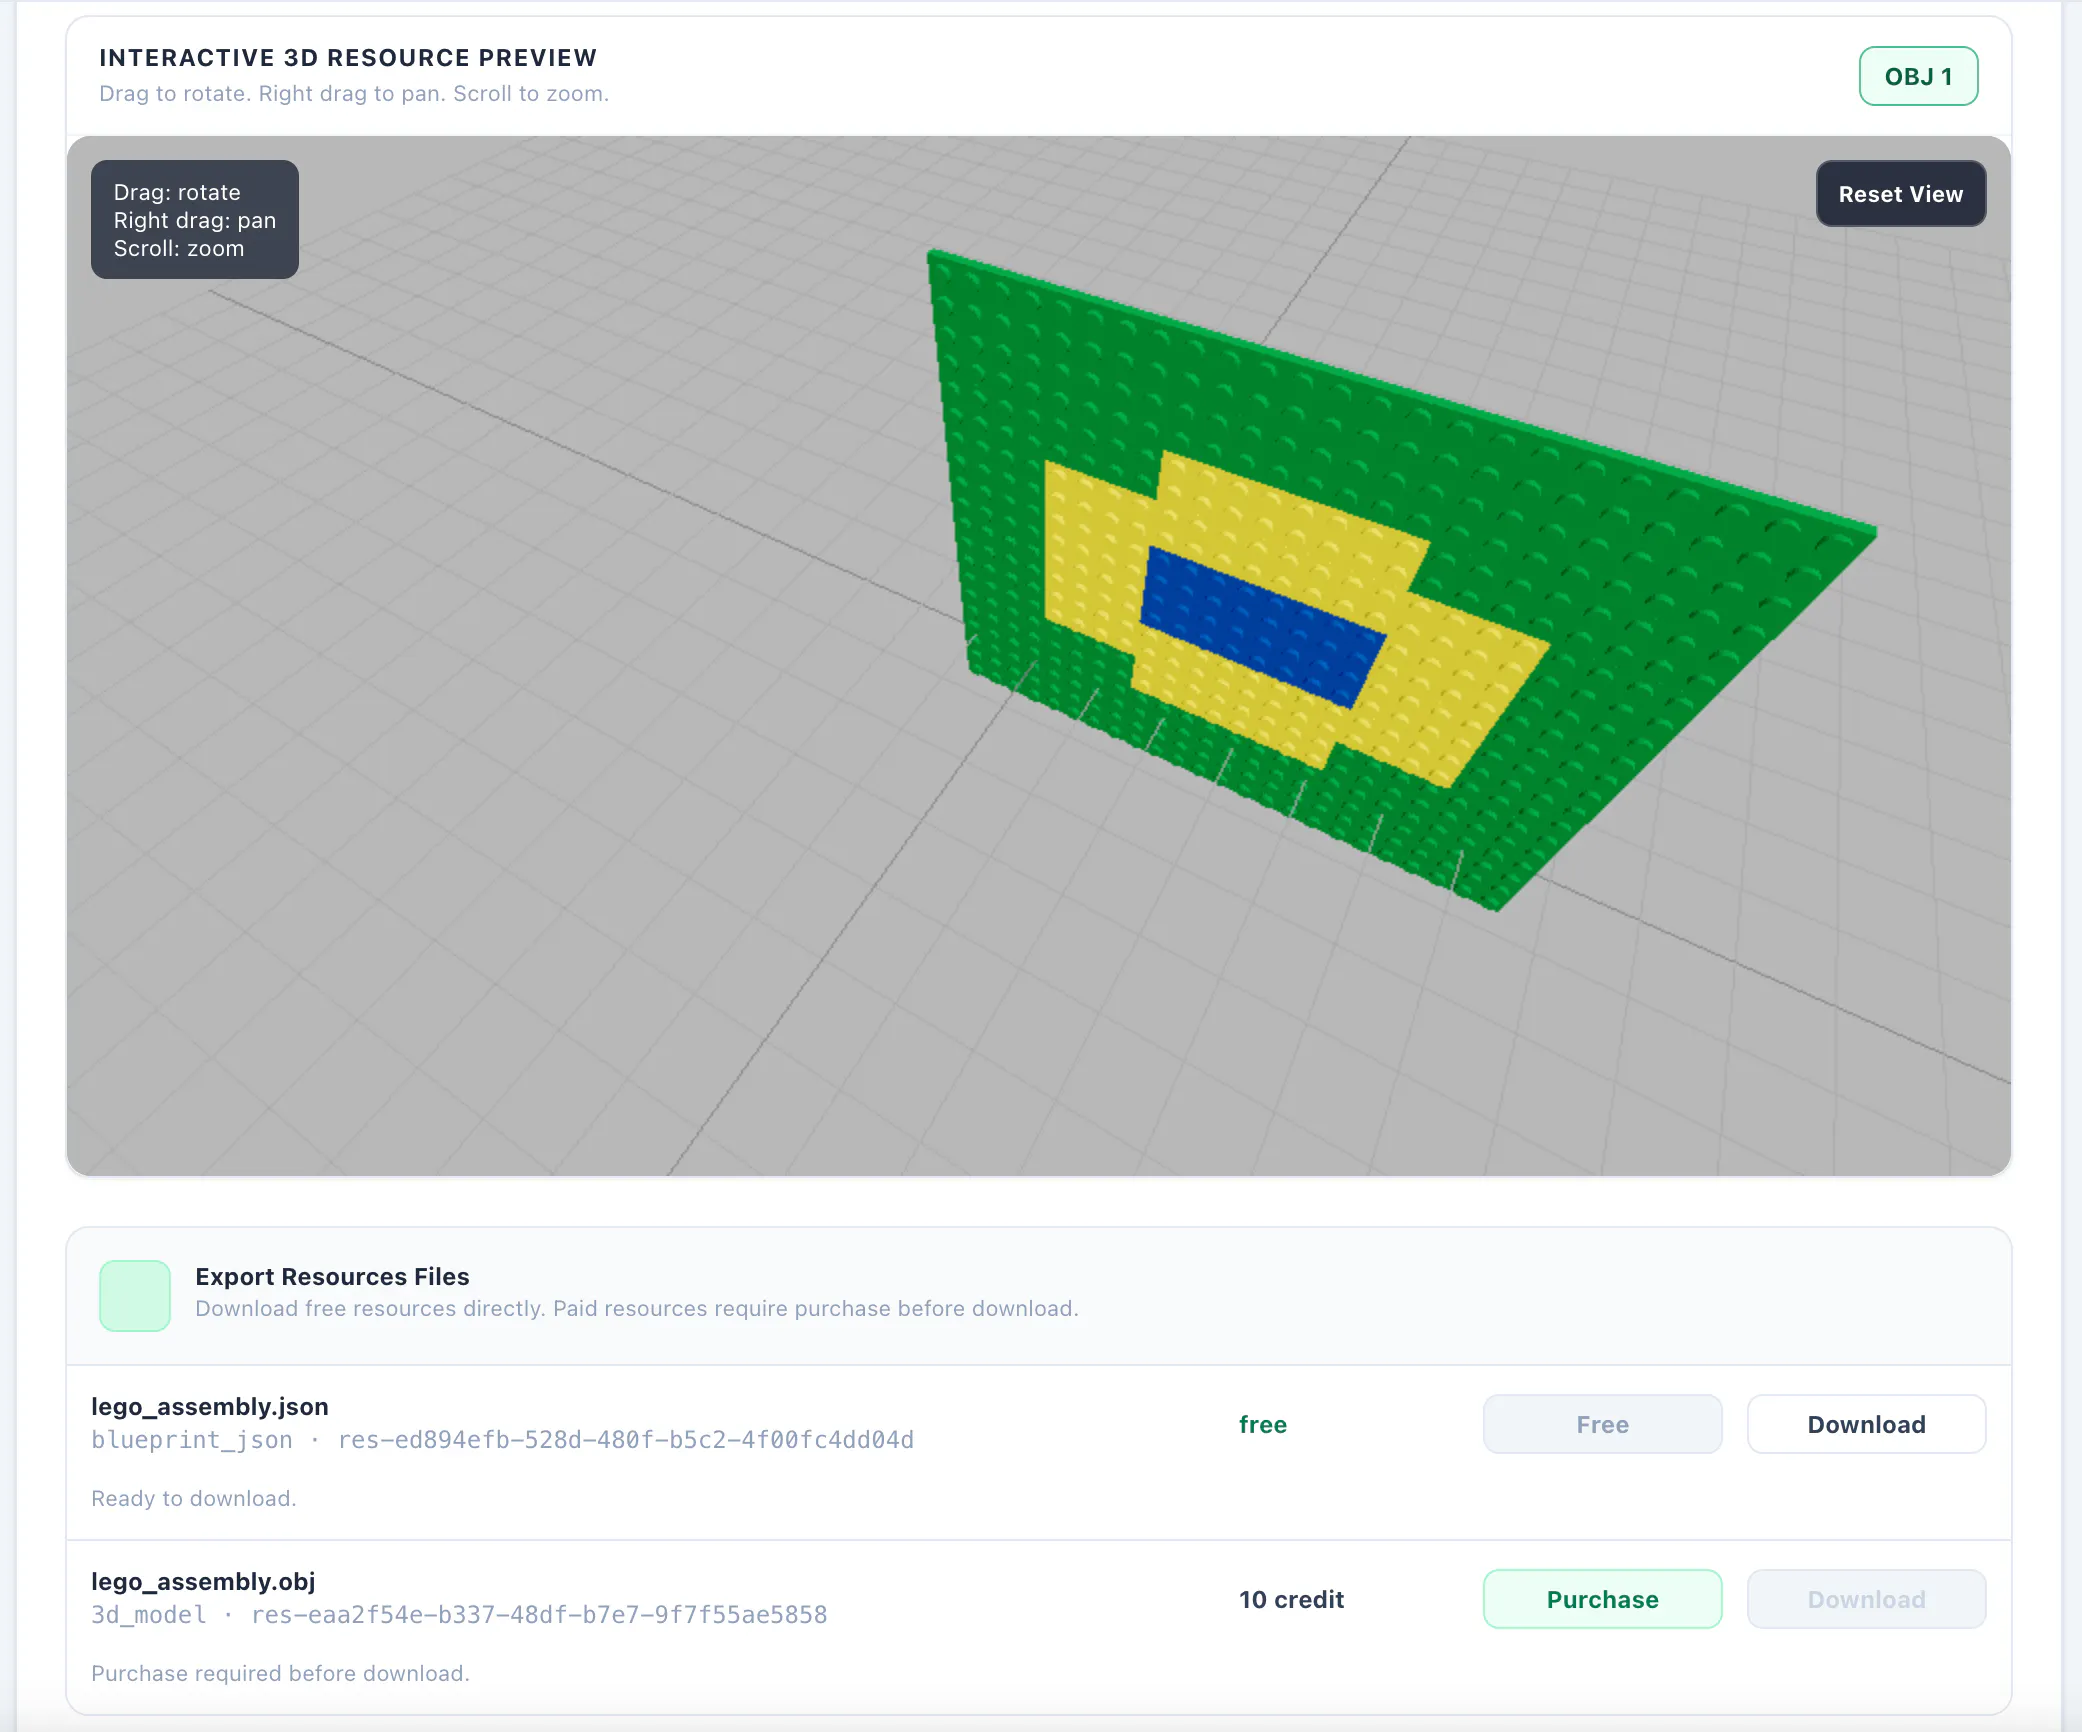Click the OBJ 1 badge

[1918, 76]
